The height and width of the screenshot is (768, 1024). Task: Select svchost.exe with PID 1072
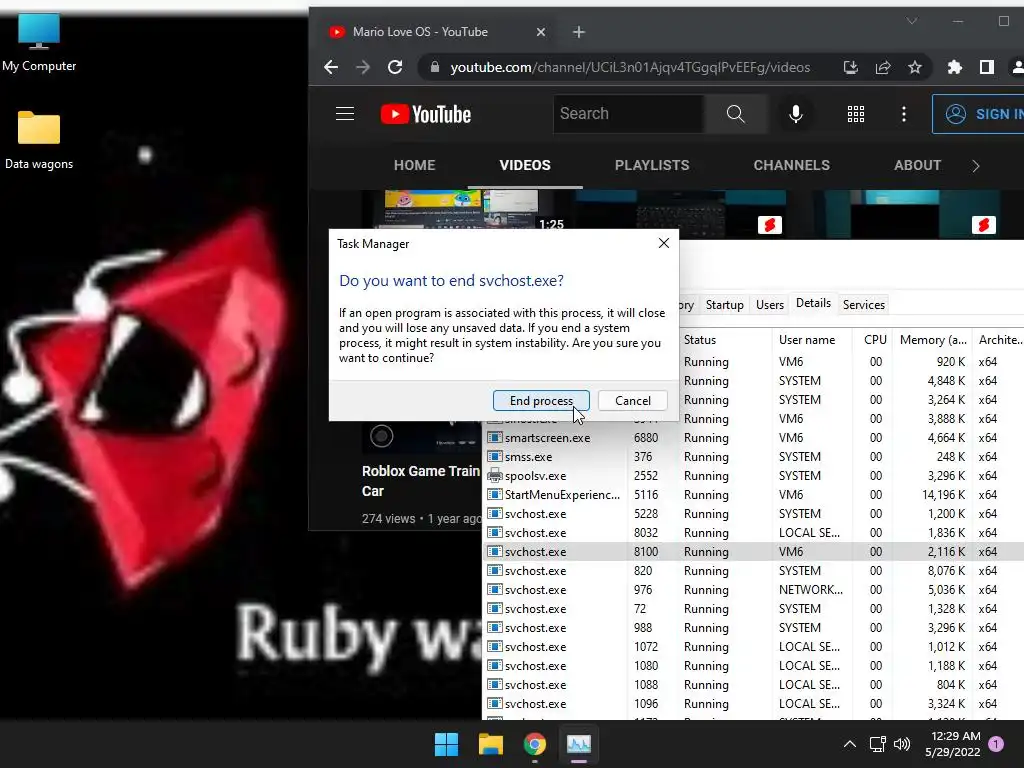(754, 647)
